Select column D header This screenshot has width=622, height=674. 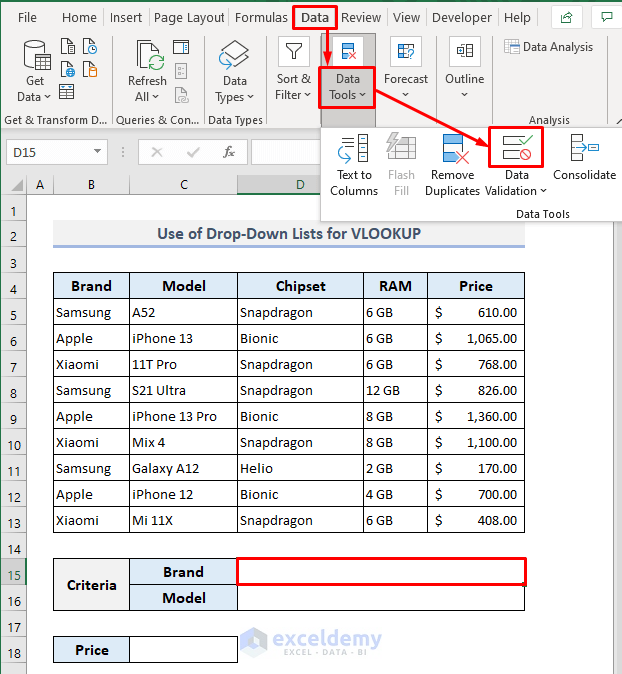300,185
